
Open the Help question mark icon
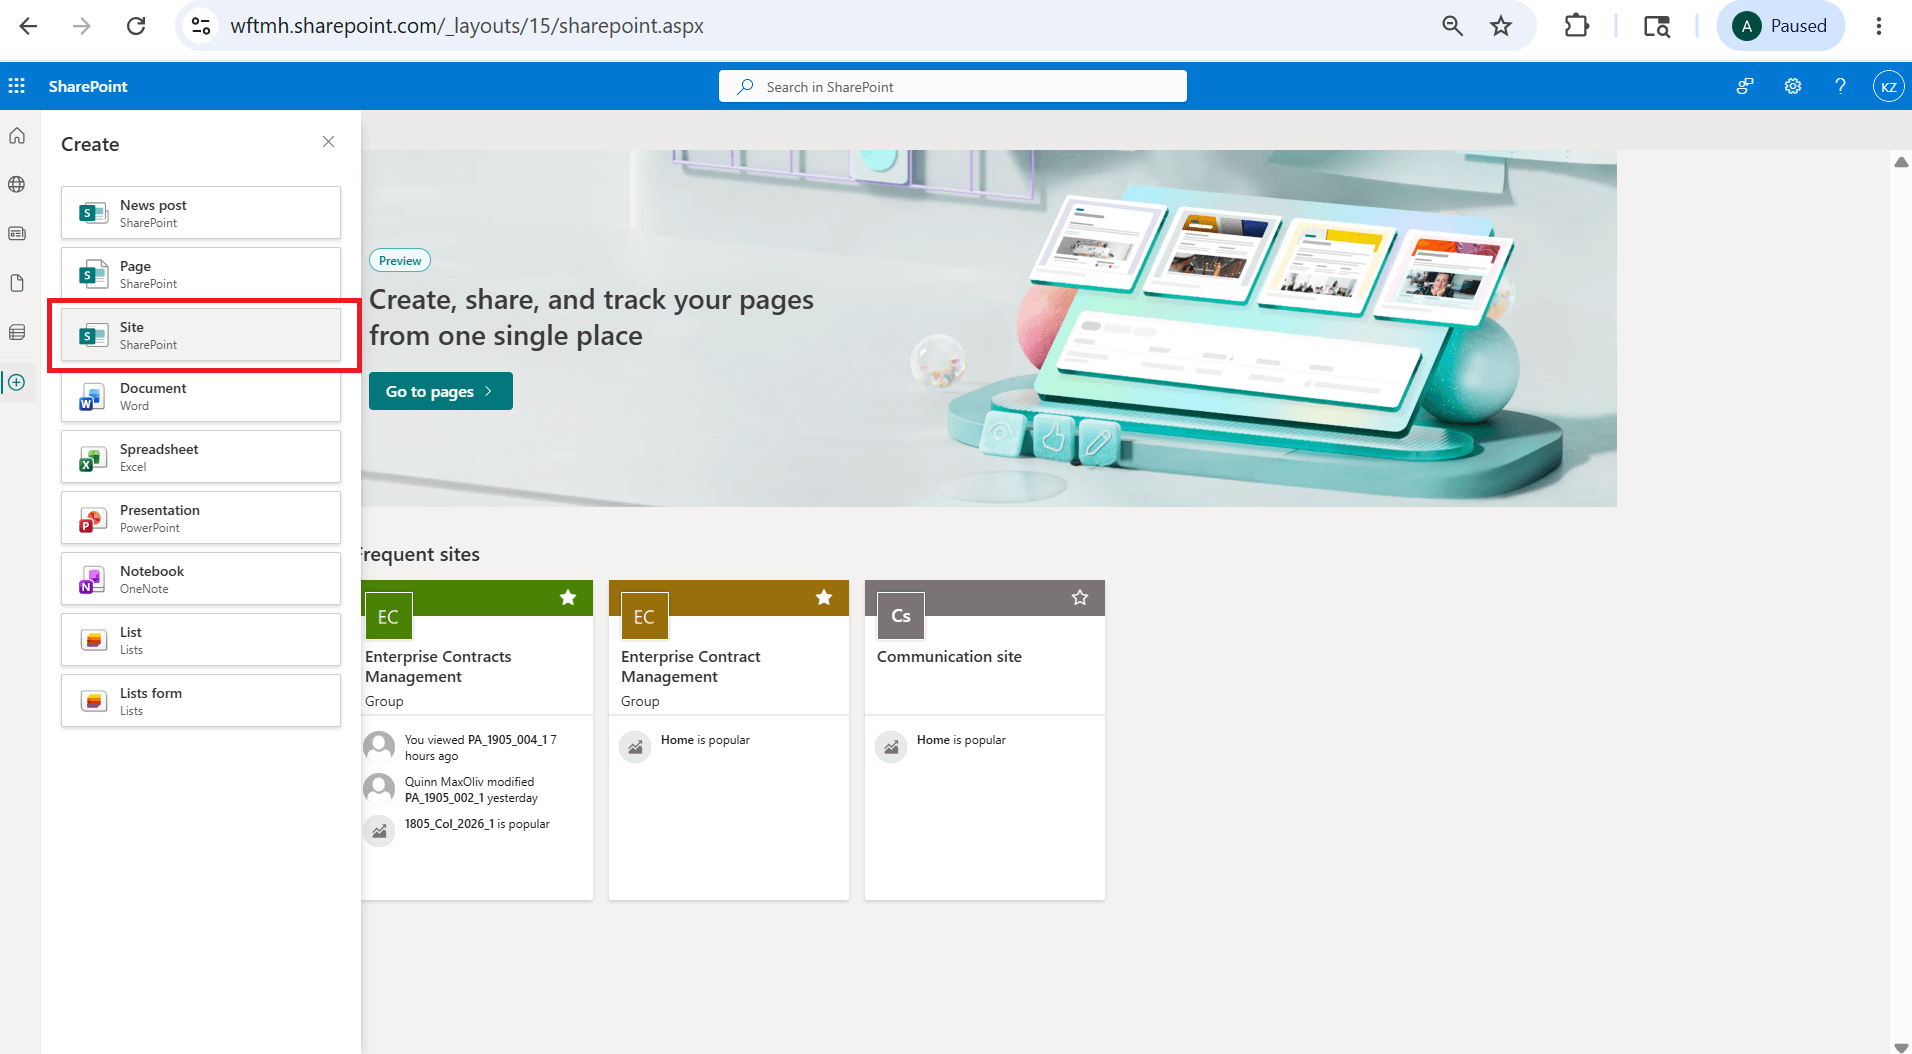1840,86
